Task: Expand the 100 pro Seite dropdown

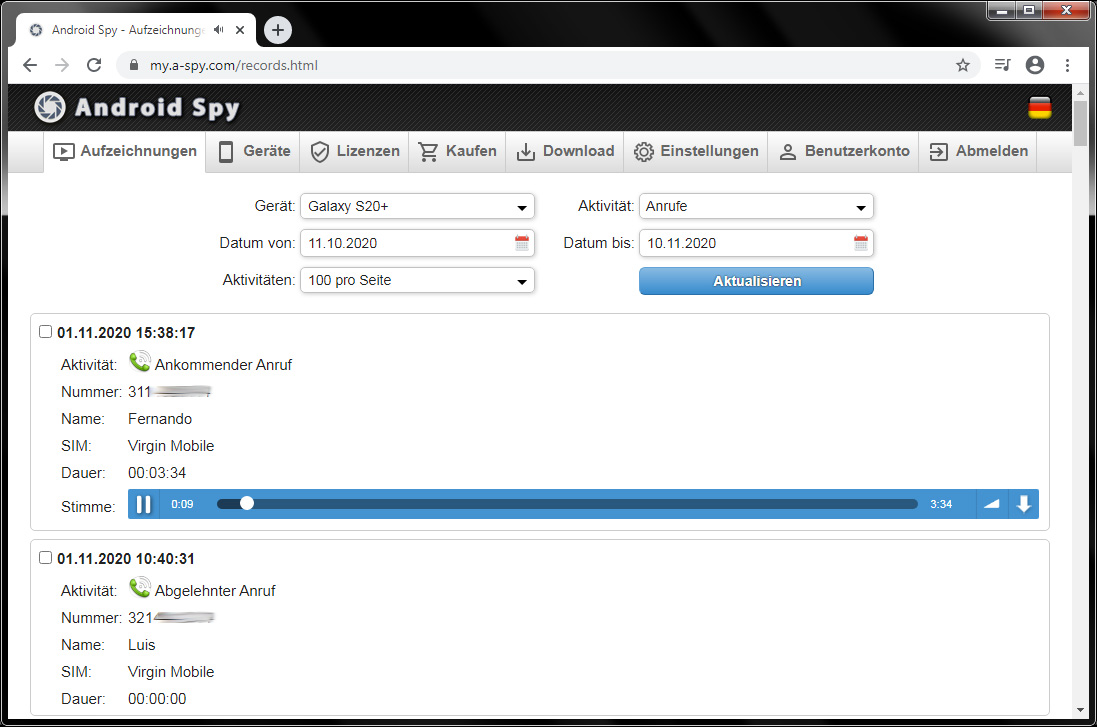Action: [417, 281]
